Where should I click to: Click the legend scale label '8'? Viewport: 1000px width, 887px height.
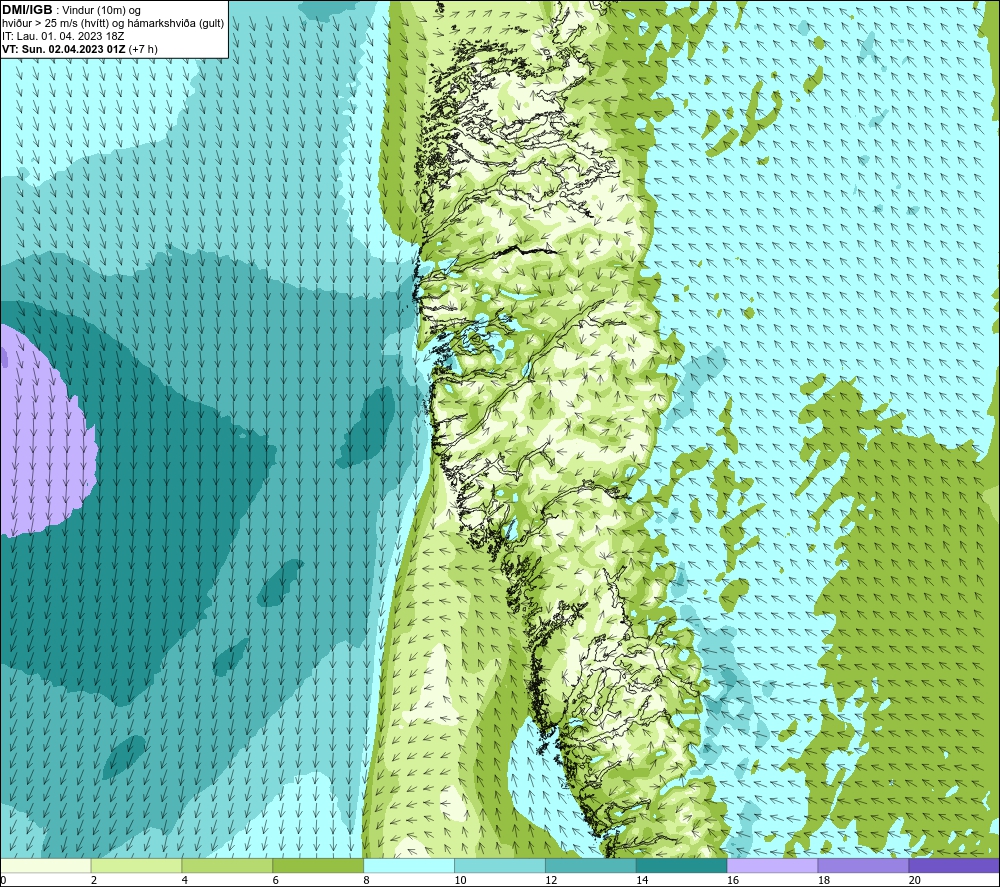pos(367,881)
